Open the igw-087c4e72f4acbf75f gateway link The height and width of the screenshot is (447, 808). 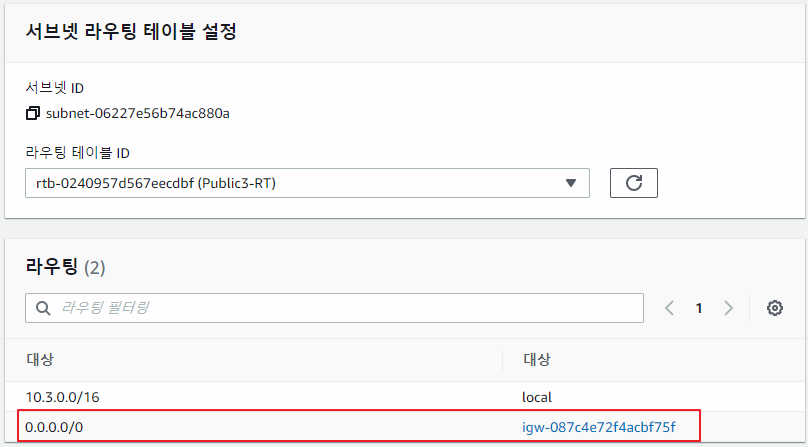tap(599, 427)
